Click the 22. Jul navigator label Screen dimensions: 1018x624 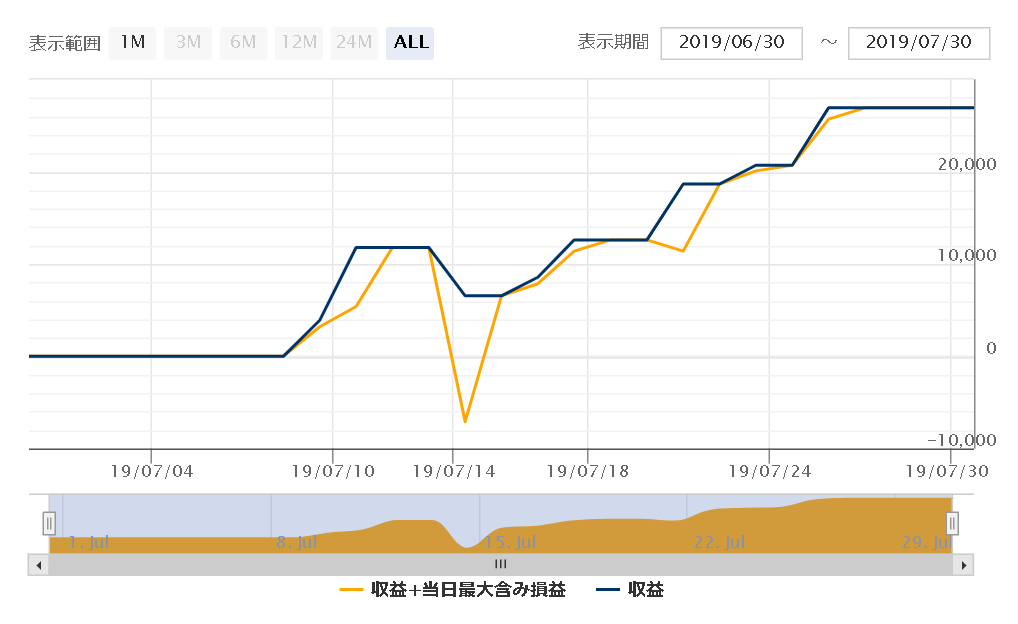pos(719,542)
